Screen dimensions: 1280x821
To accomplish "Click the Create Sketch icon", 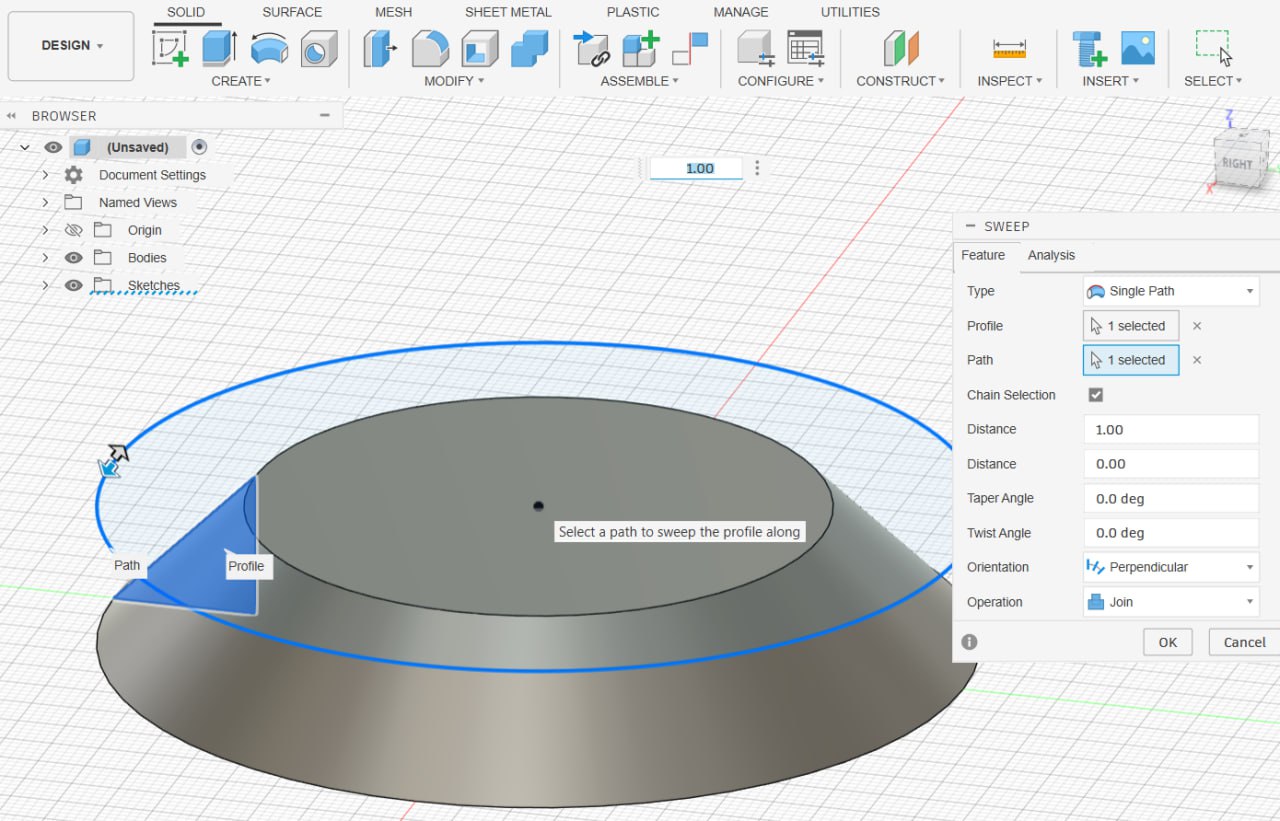I will click(170, 47).
